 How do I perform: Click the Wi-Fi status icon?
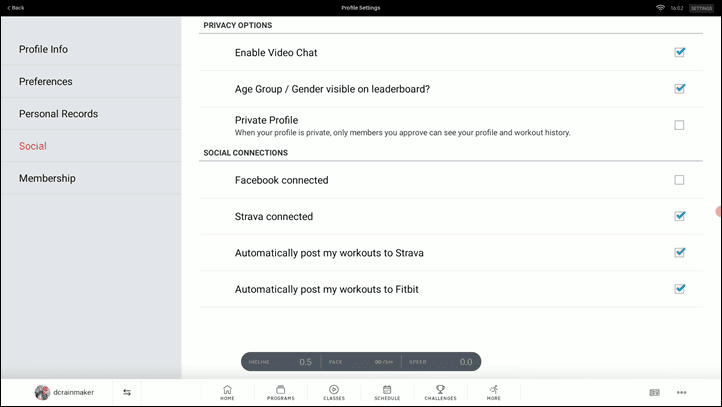(660, 8)
